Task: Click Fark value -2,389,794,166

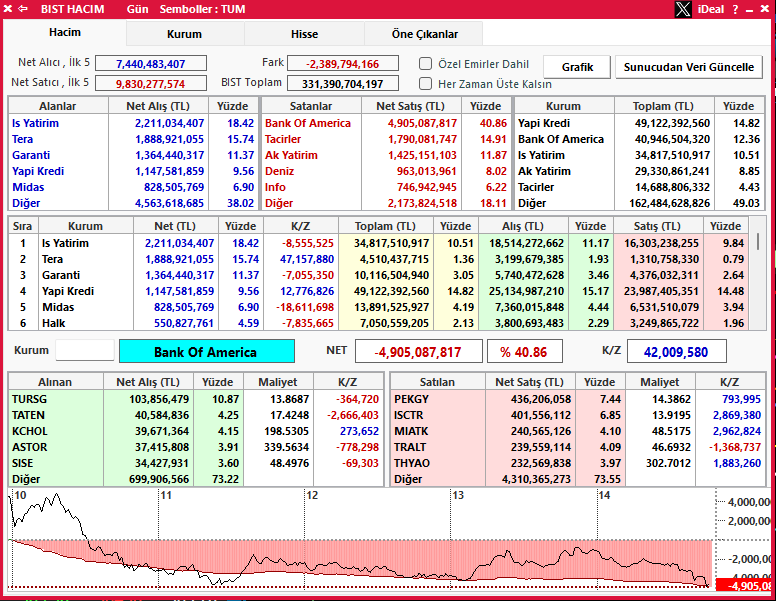Action: [343, 64]
